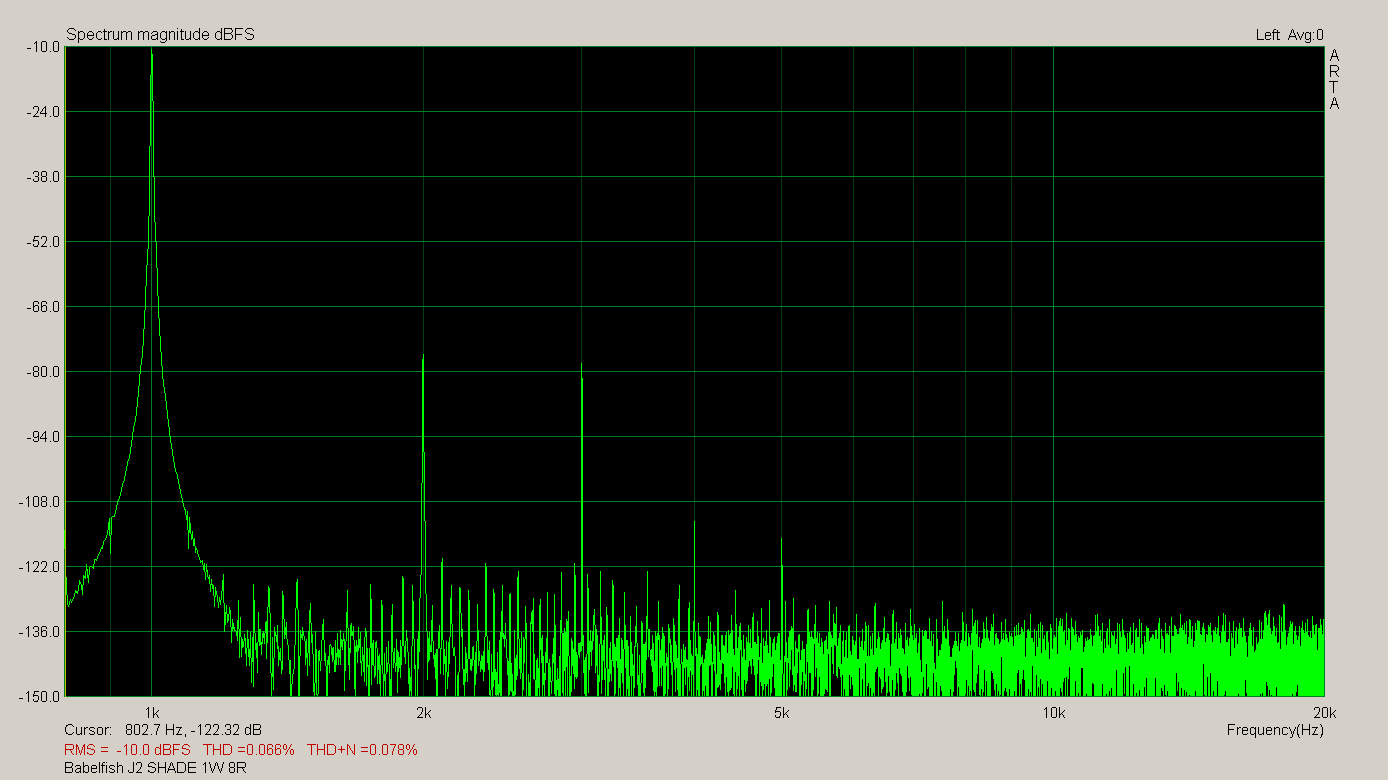The height and width of the screenshot is (784, 1388).
Task: Click the 'THD =0.066%' readout
Action: click(x=249, y=749)
